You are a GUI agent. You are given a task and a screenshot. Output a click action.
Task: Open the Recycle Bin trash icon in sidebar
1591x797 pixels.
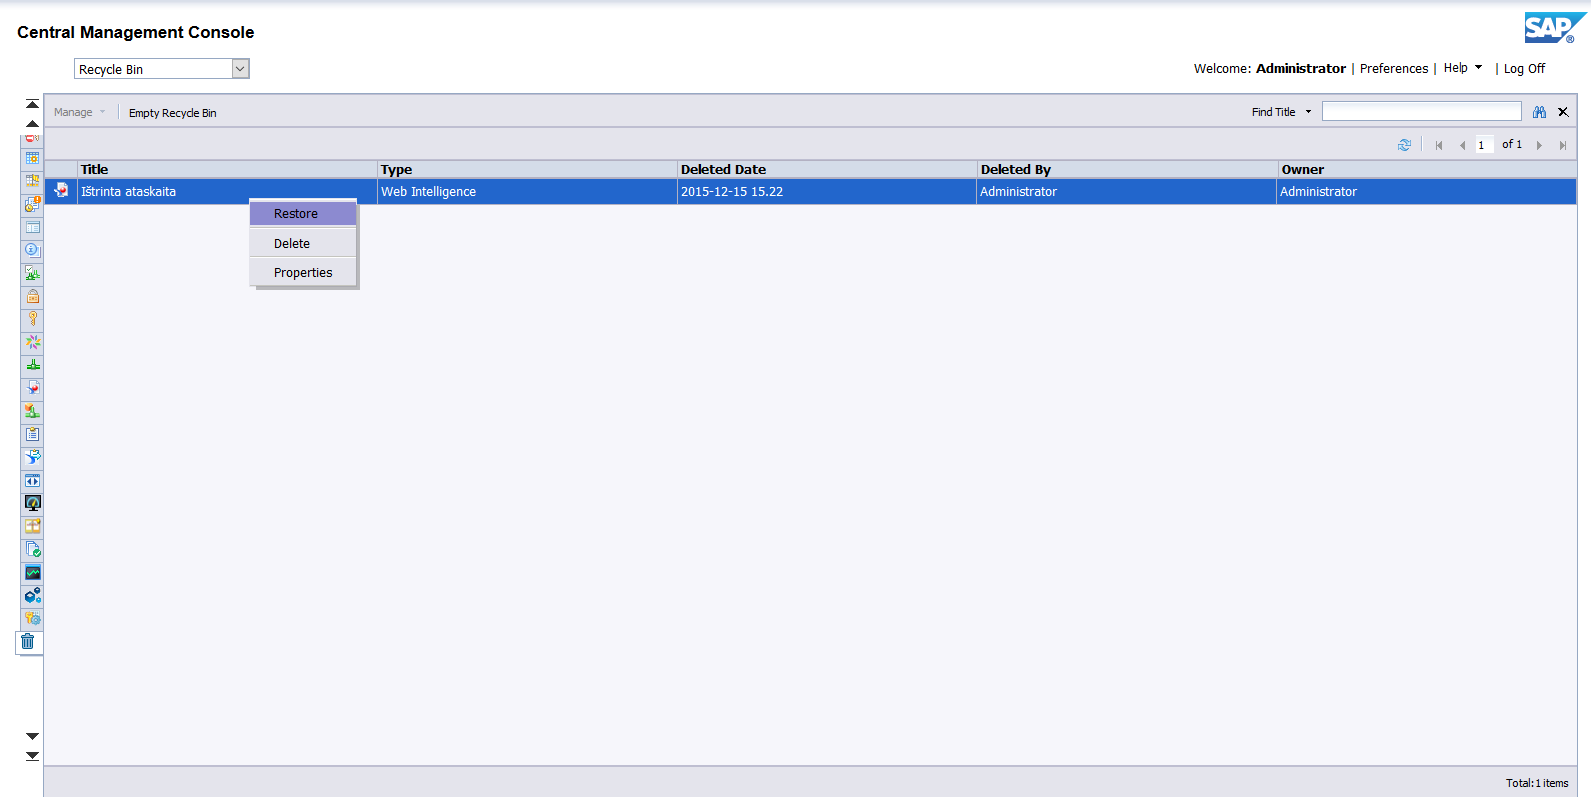point(28,642)
